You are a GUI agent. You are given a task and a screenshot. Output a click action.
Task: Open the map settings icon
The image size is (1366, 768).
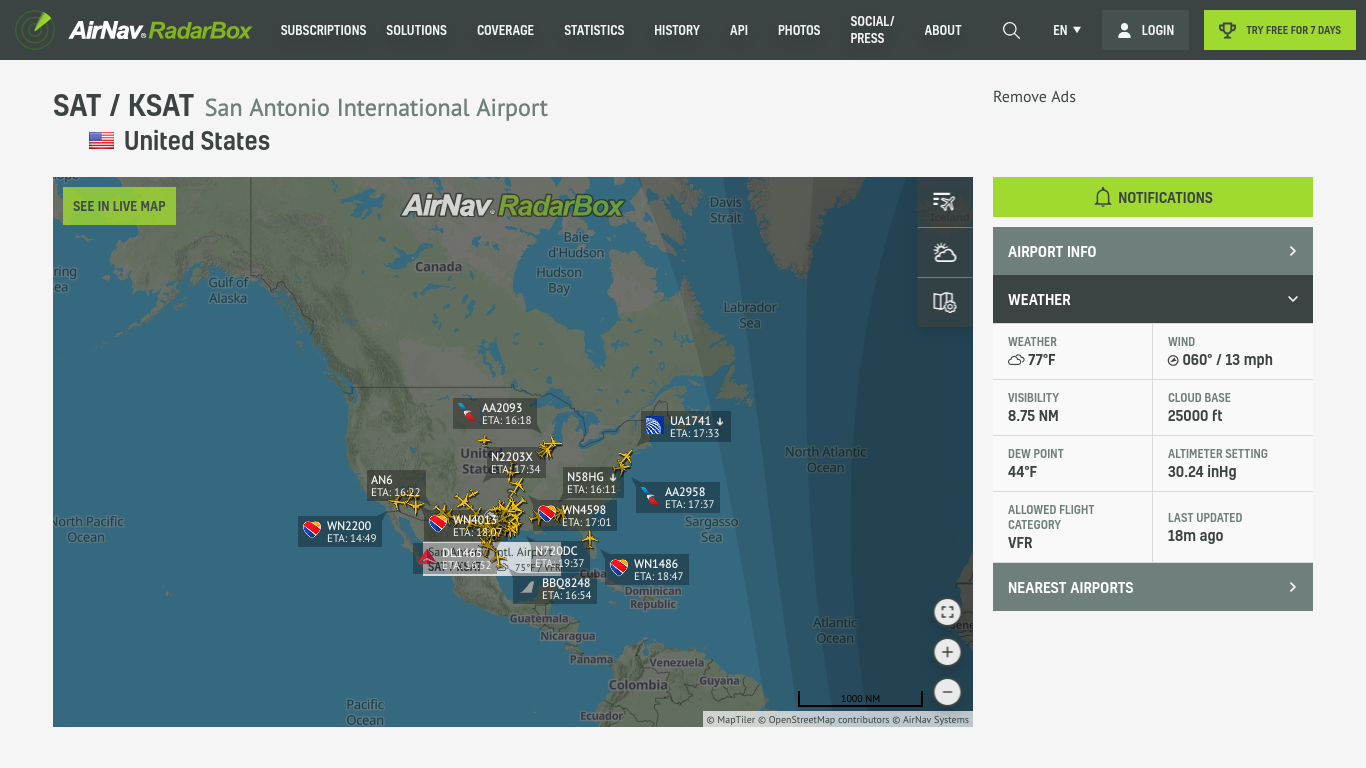tap(945, 302)
